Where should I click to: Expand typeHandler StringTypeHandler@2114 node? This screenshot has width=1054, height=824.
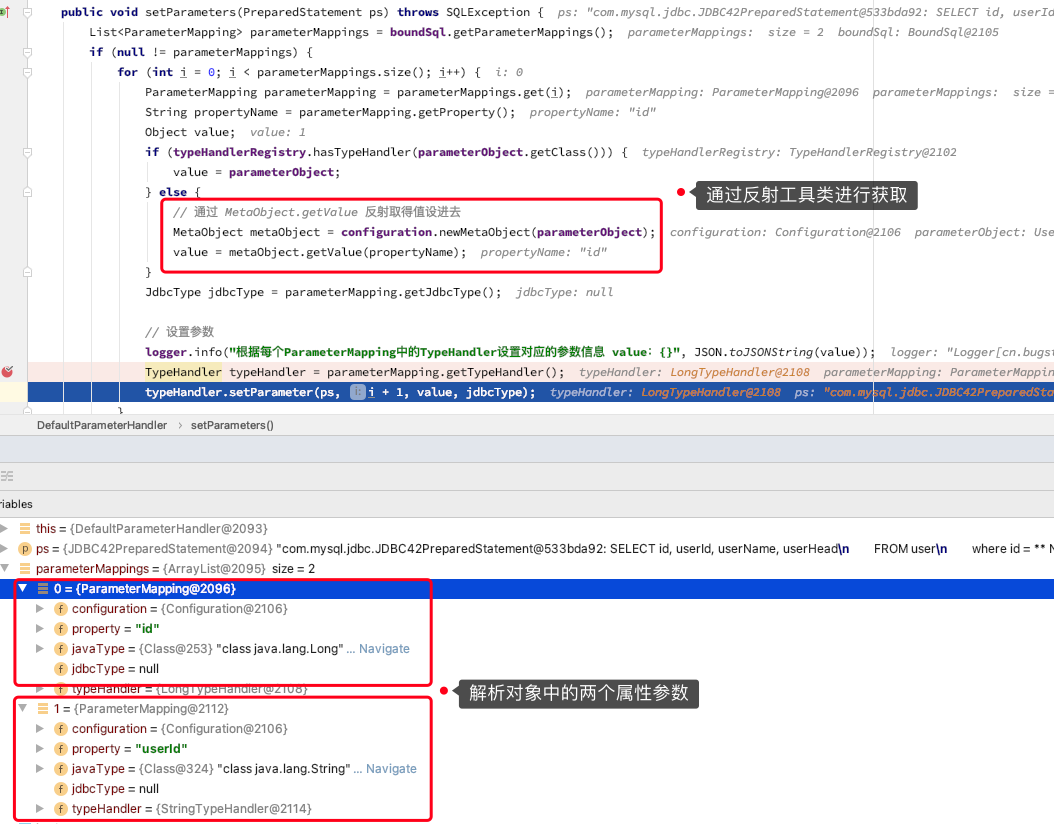40,809
